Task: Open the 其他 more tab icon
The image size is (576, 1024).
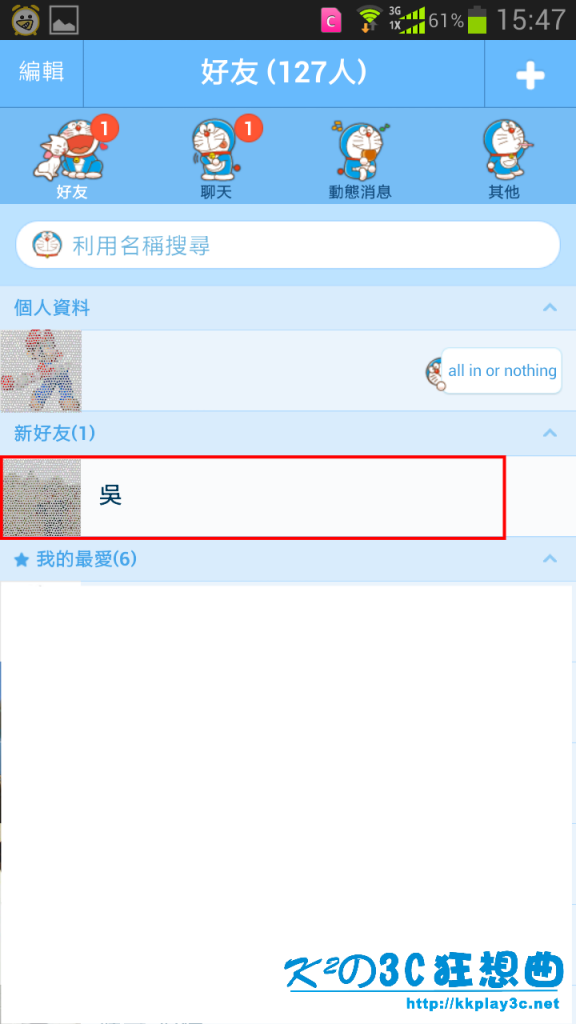Action: pyautogui.click(x=504, y=157)
